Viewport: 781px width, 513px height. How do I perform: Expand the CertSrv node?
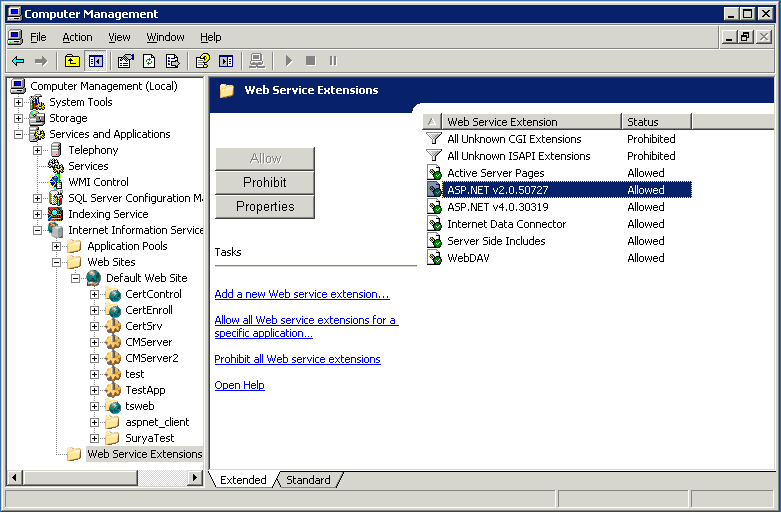(x=94, y=326)
